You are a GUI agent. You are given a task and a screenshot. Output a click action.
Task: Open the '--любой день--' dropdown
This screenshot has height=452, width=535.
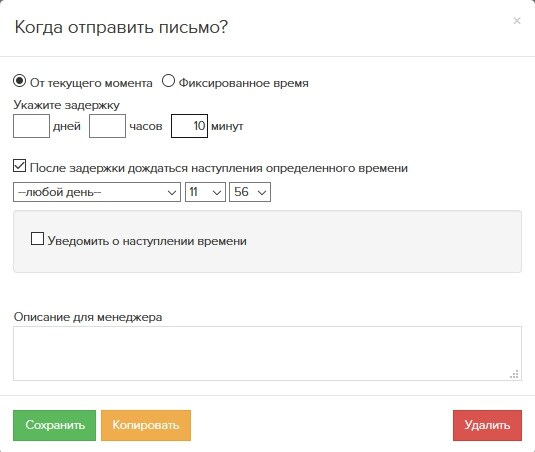pyautogui.click(x=97, y=192)
